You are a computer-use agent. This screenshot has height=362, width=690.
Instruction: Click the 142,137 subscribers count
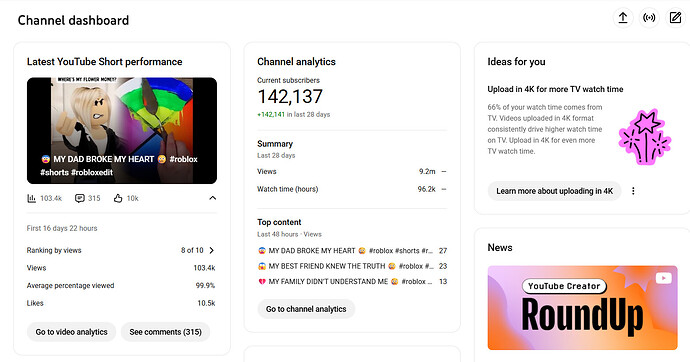(290, 97)
